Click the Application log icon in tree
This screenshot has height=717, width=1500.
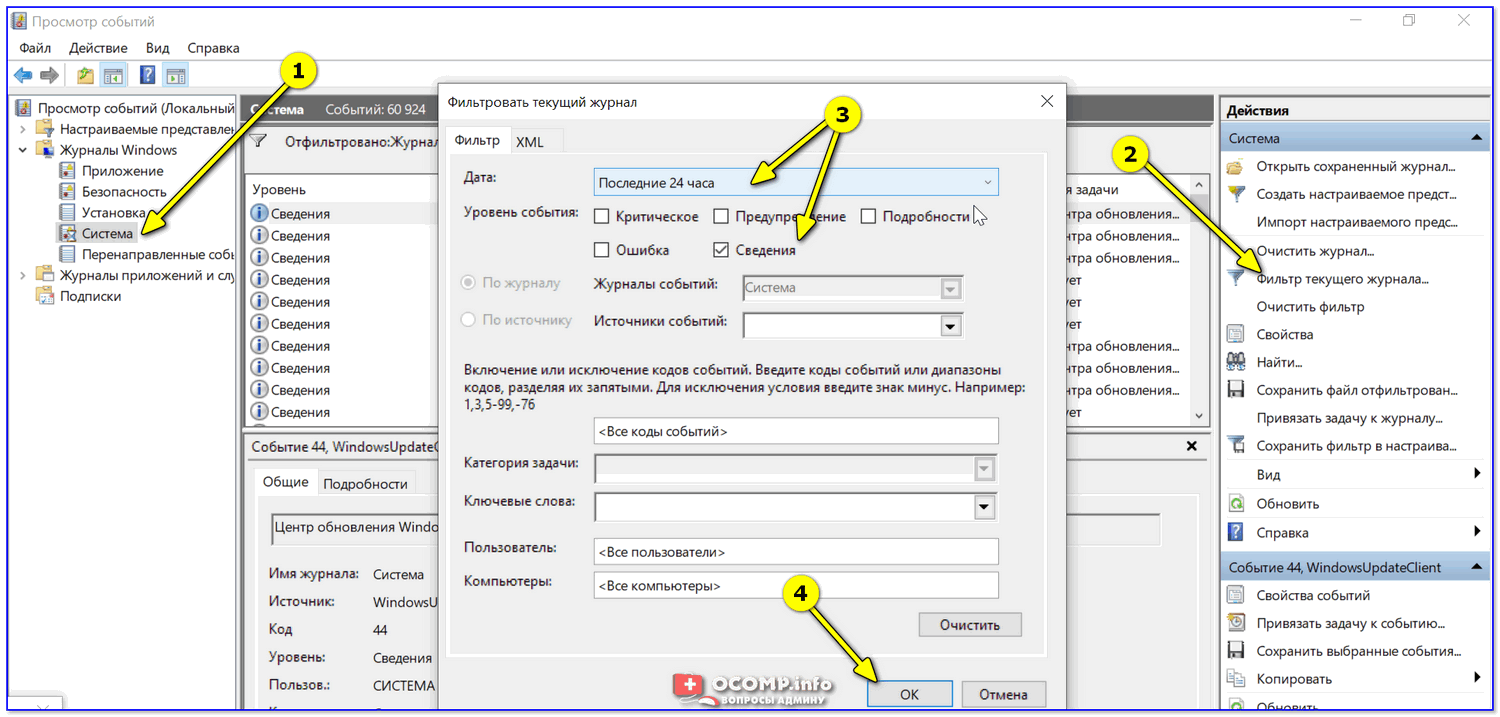(x=67, y=171)
